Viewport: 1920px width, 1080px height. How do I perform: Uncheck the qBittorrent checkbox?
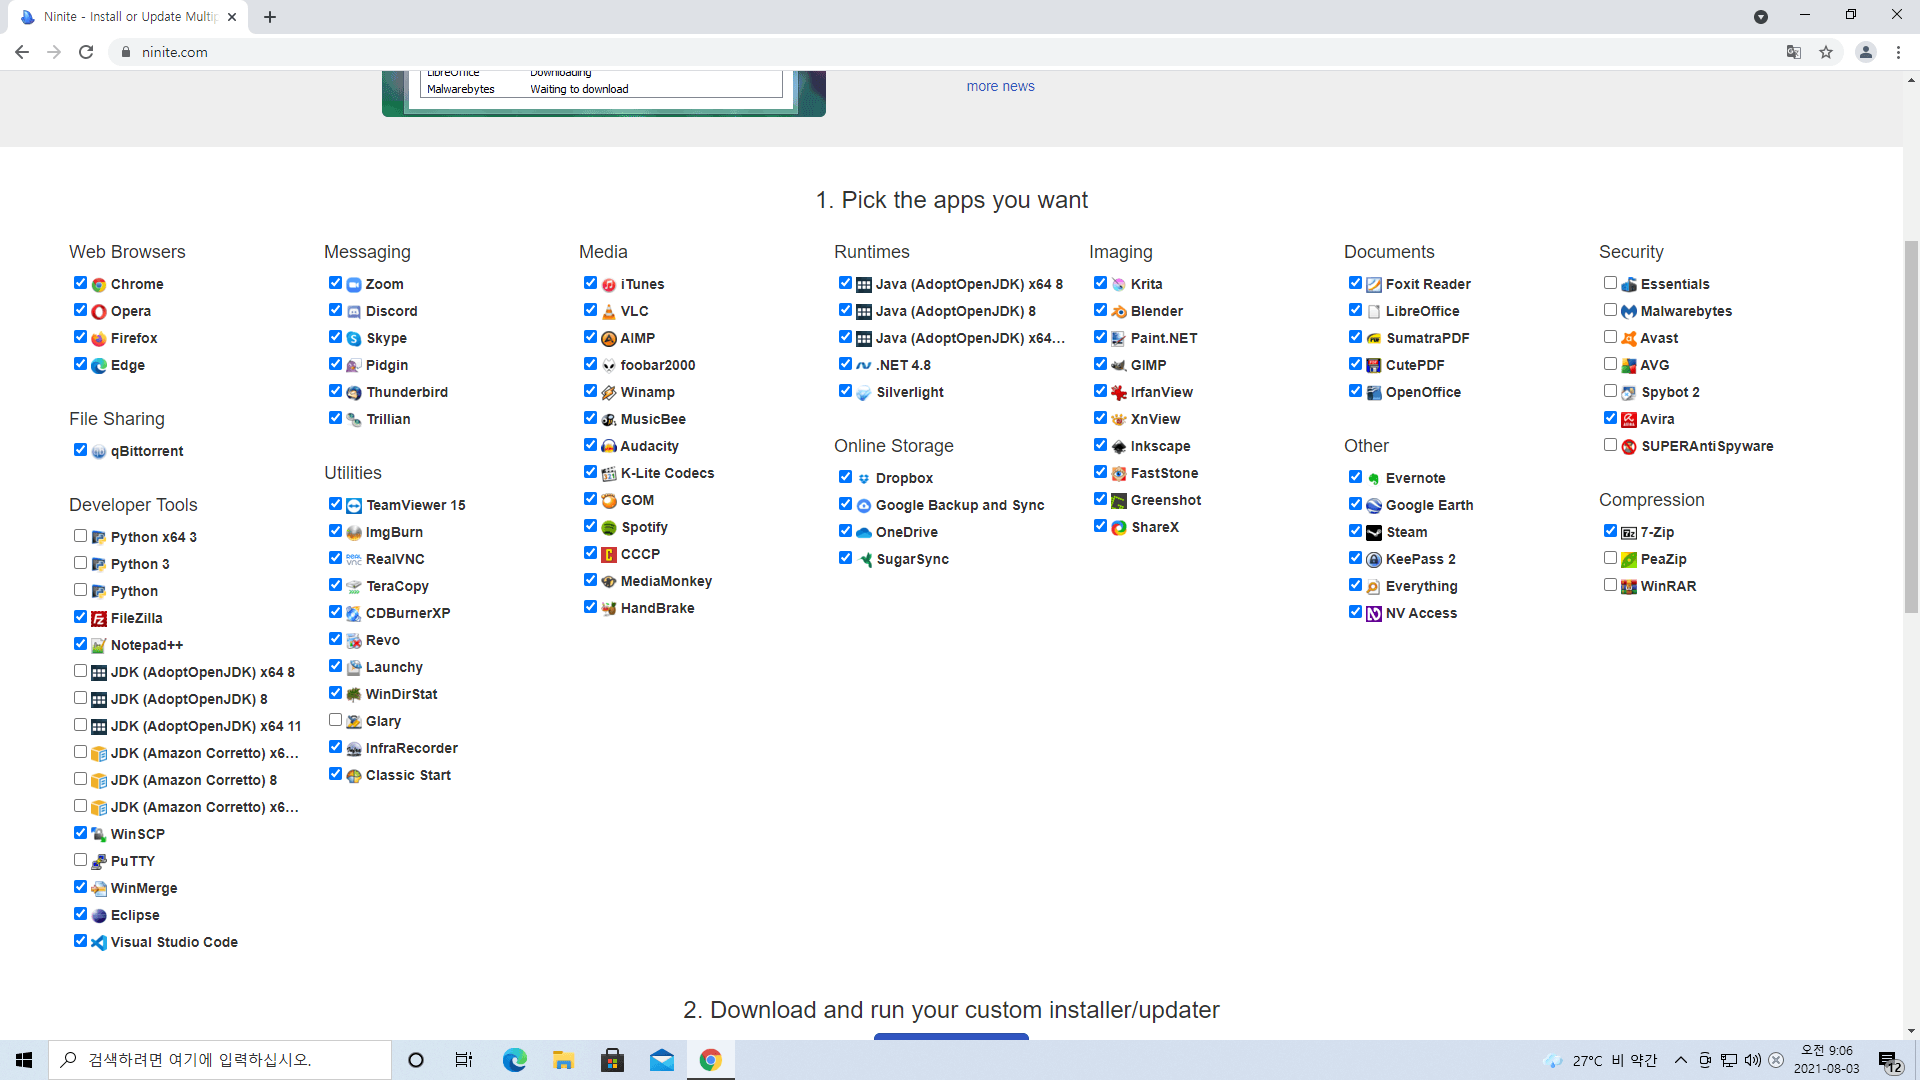tap(80, 450)
